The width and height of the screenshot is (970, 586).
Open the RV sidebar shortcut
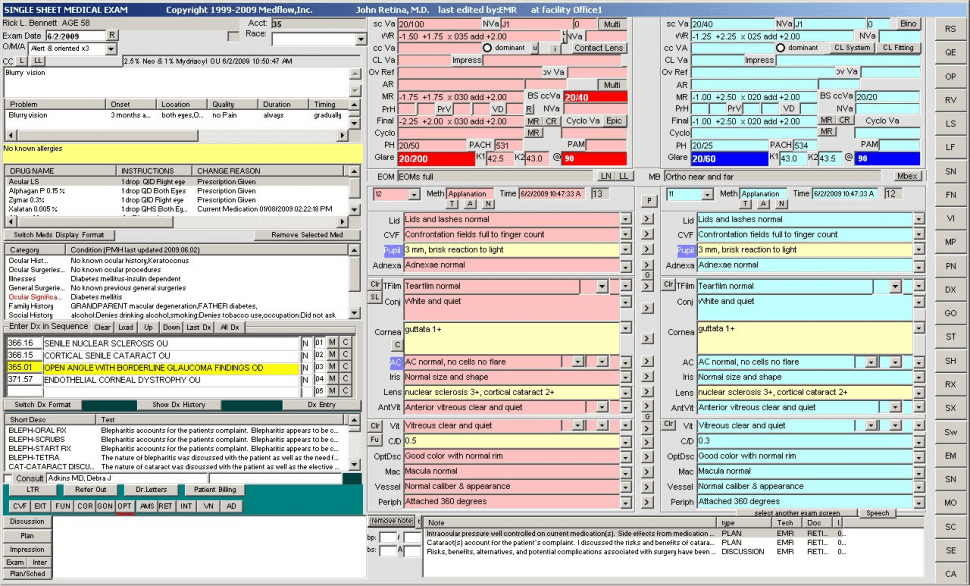(951, 100)
